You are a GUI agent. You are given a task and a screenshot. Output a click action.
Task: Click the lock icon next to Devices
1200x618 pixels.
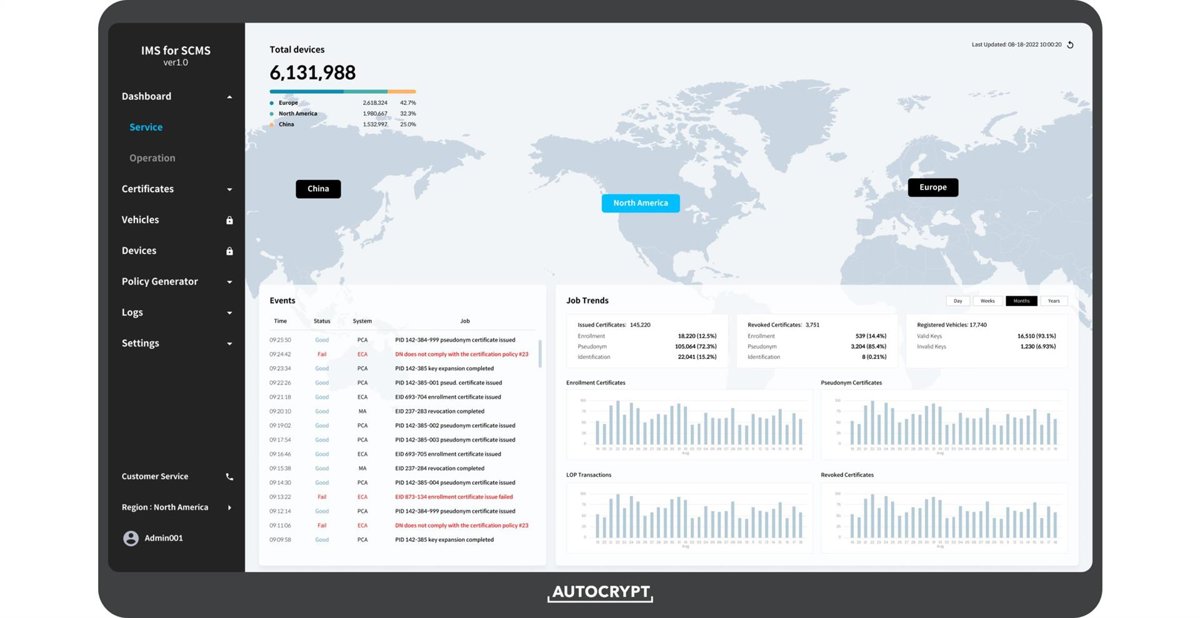[x=229, y=251]
